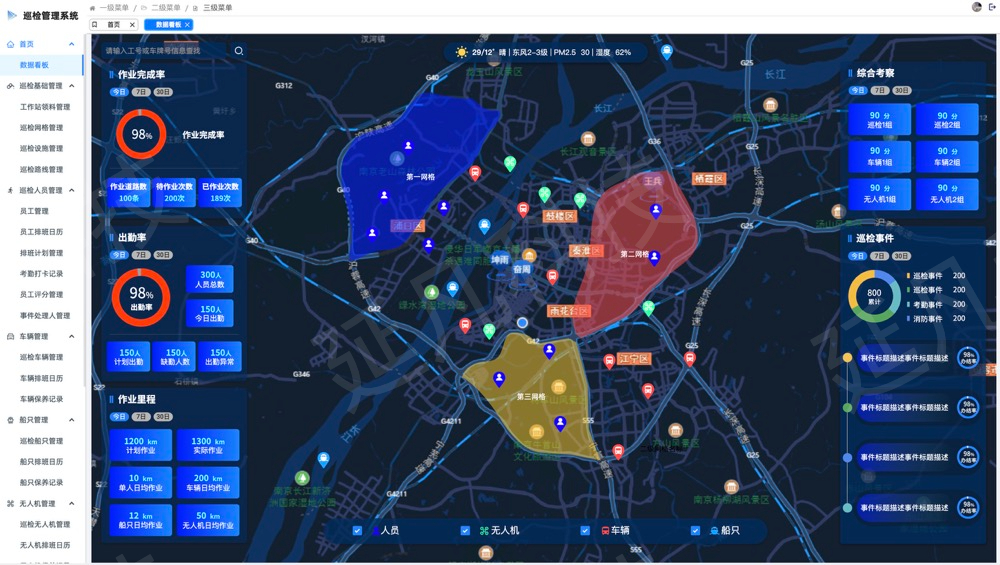Open the user avatar at top right
Screen dimensions: 1000x565
click(x=977, y=7)
